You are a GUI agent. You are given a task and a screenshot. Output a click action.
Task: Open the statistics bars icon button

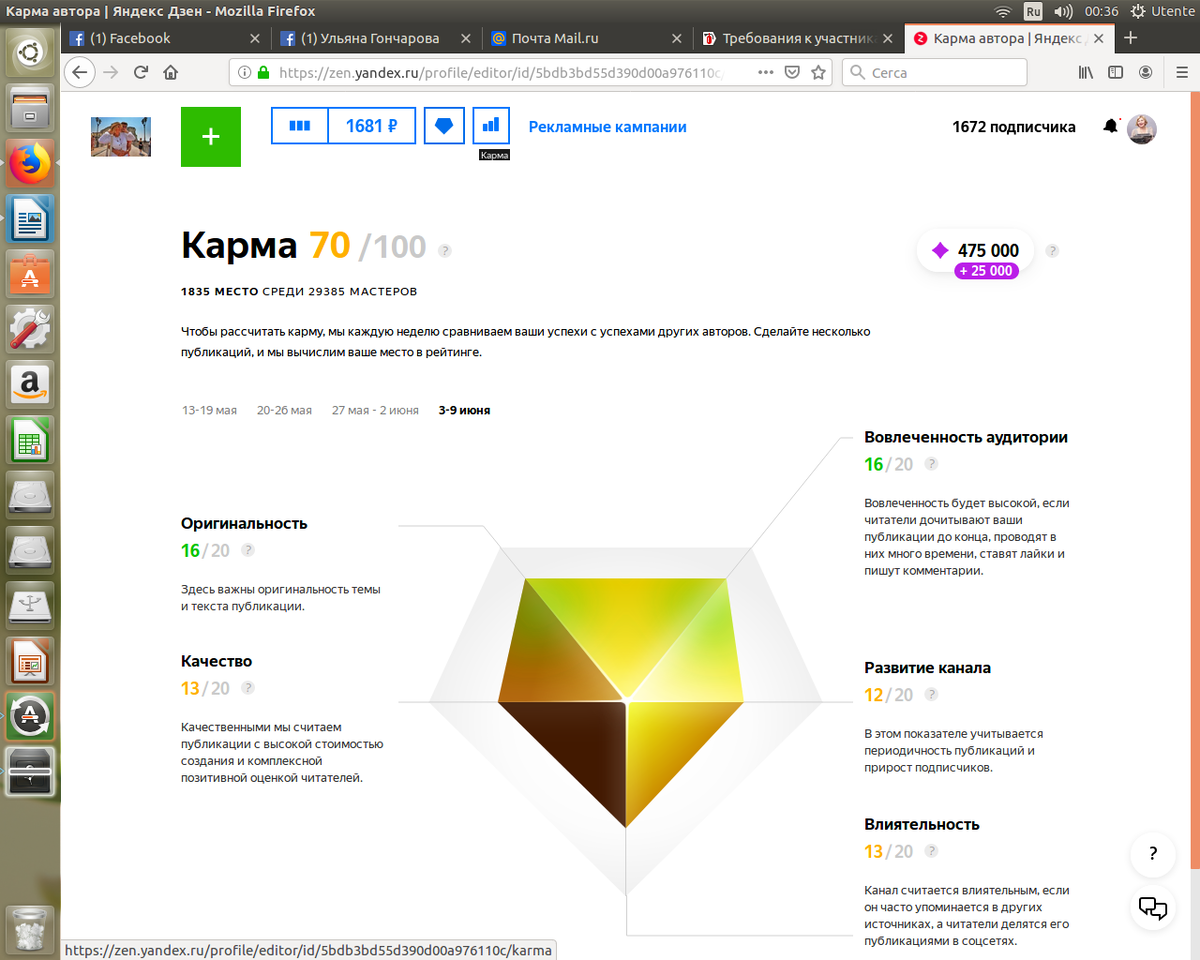coord(300,126)
